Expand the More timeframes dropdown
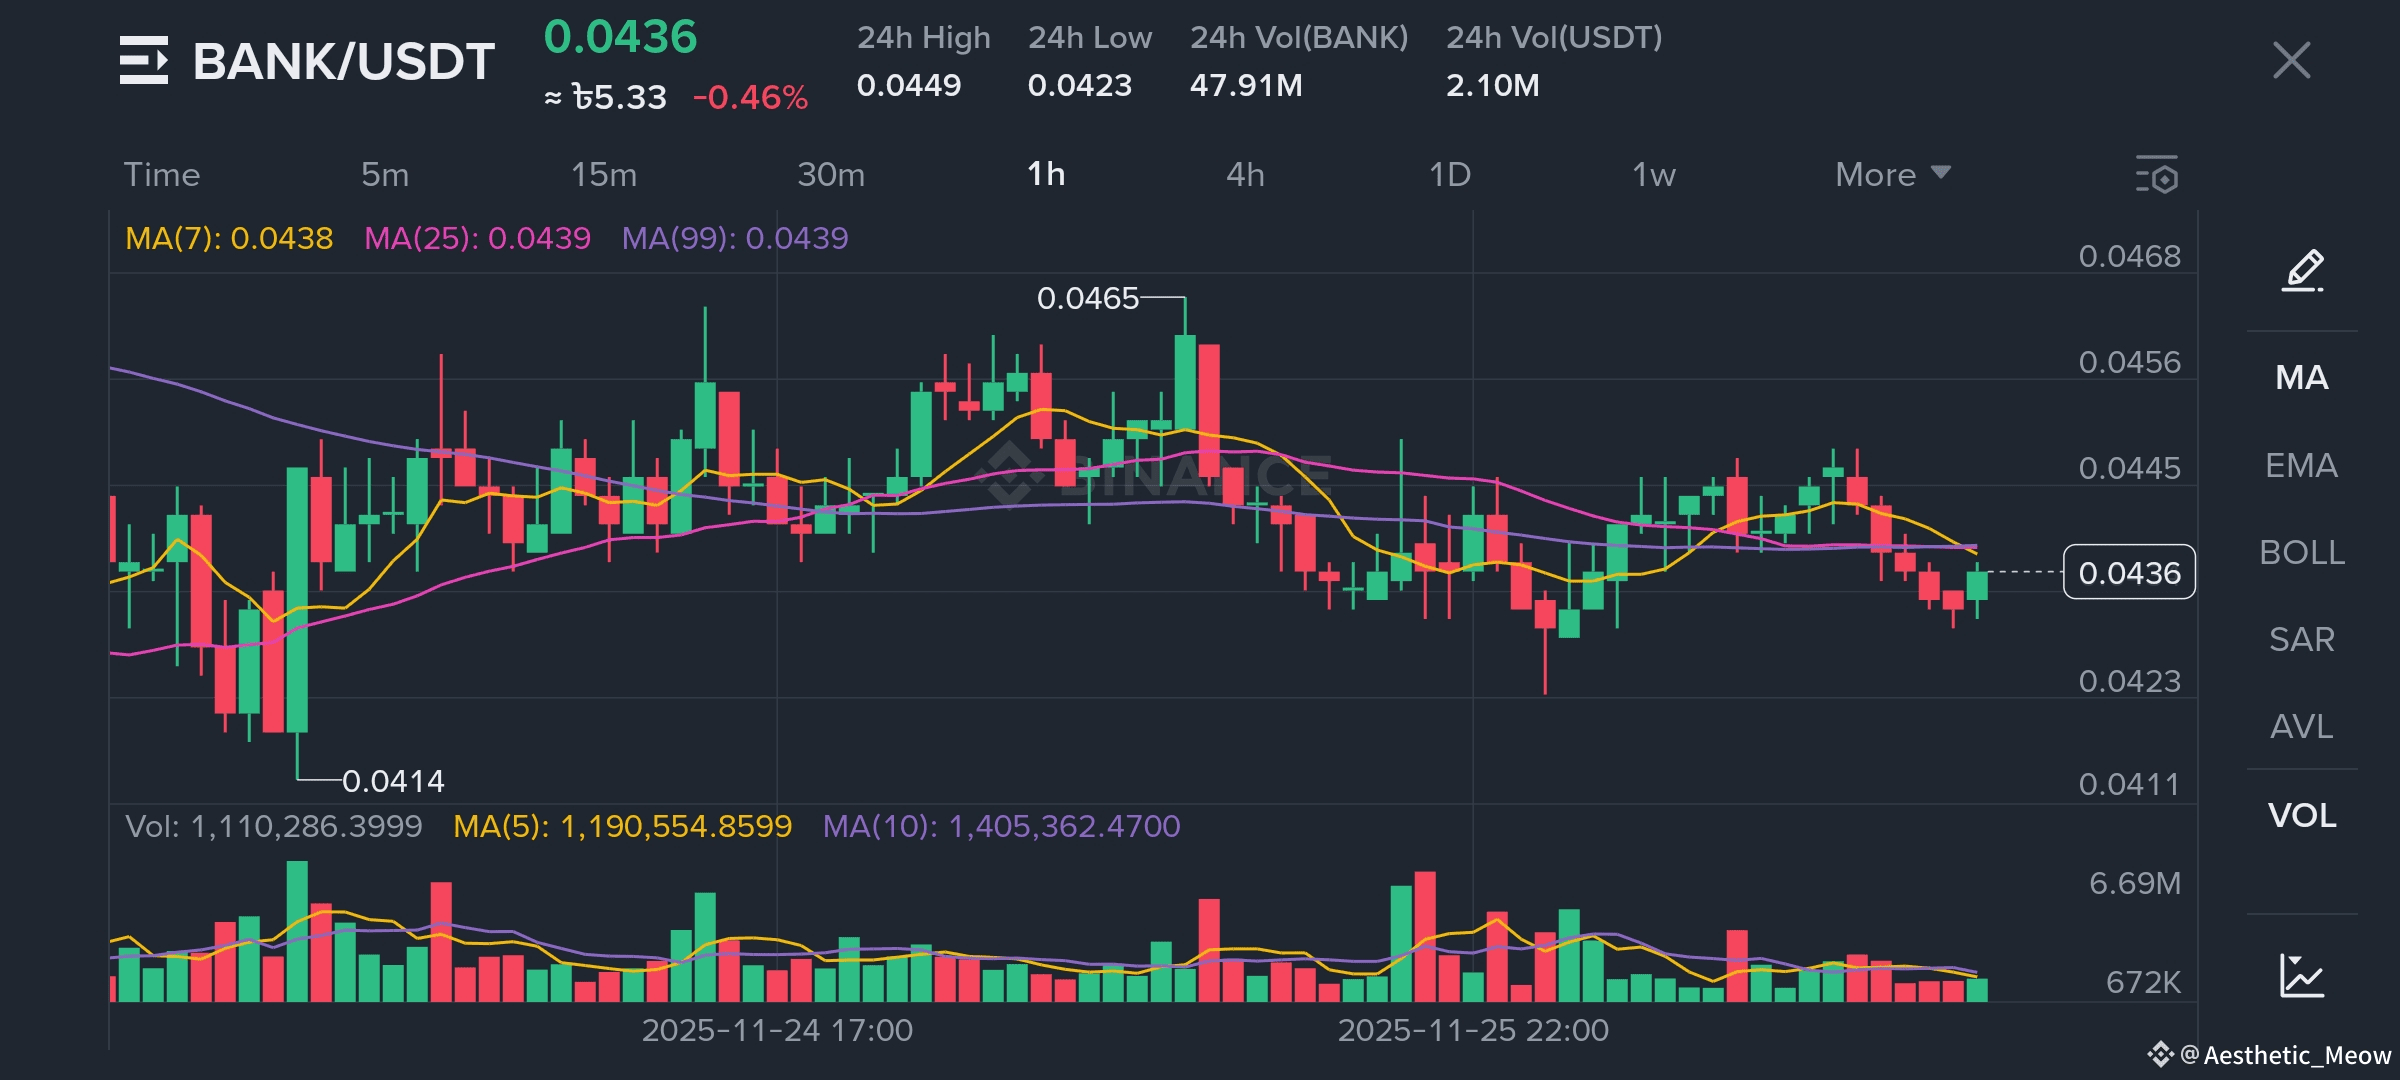Viewport: 2400px width, 1080px height. 1892,175
